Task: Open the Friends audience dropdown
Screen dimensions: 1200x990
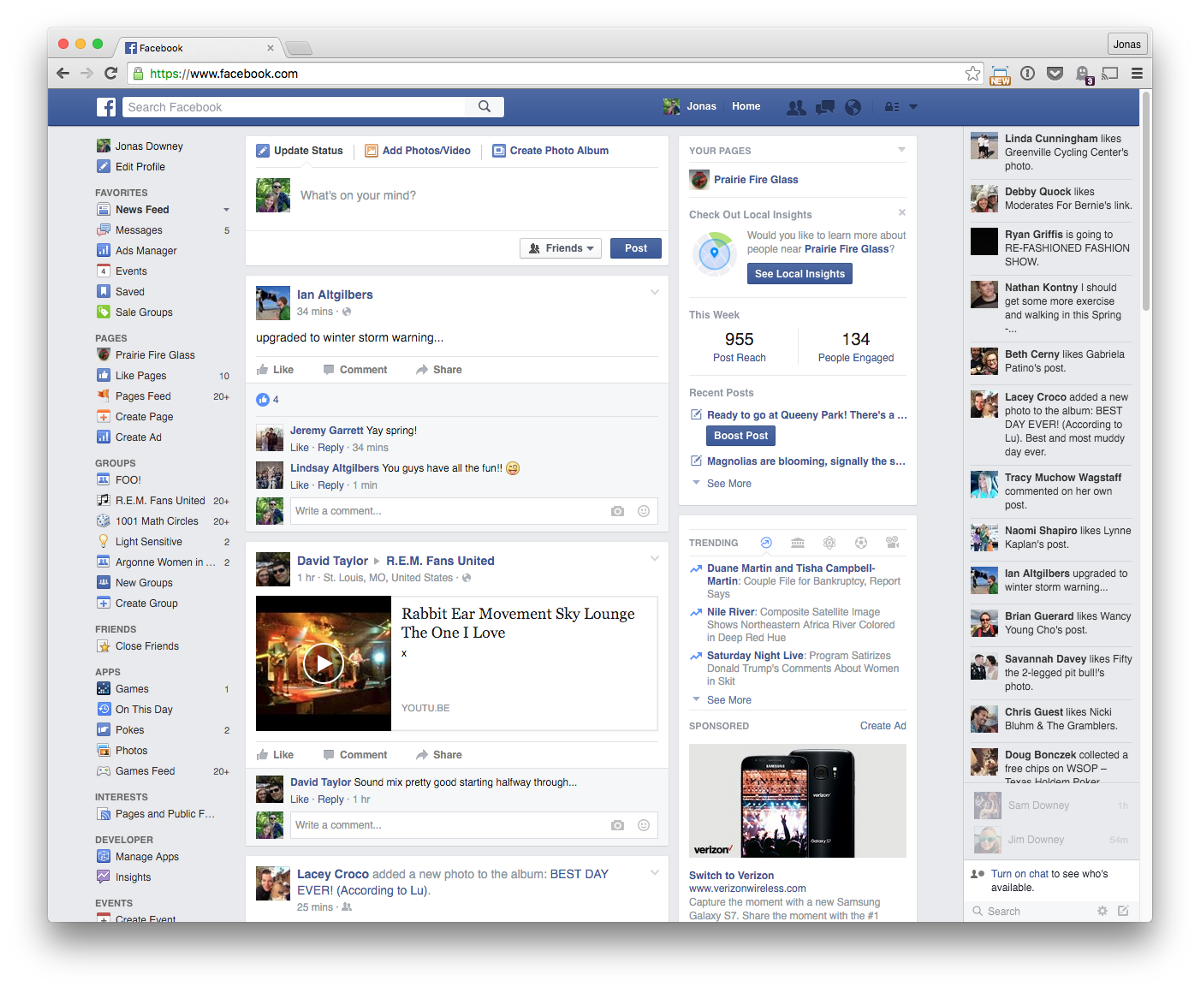Action: pos(561,248)
